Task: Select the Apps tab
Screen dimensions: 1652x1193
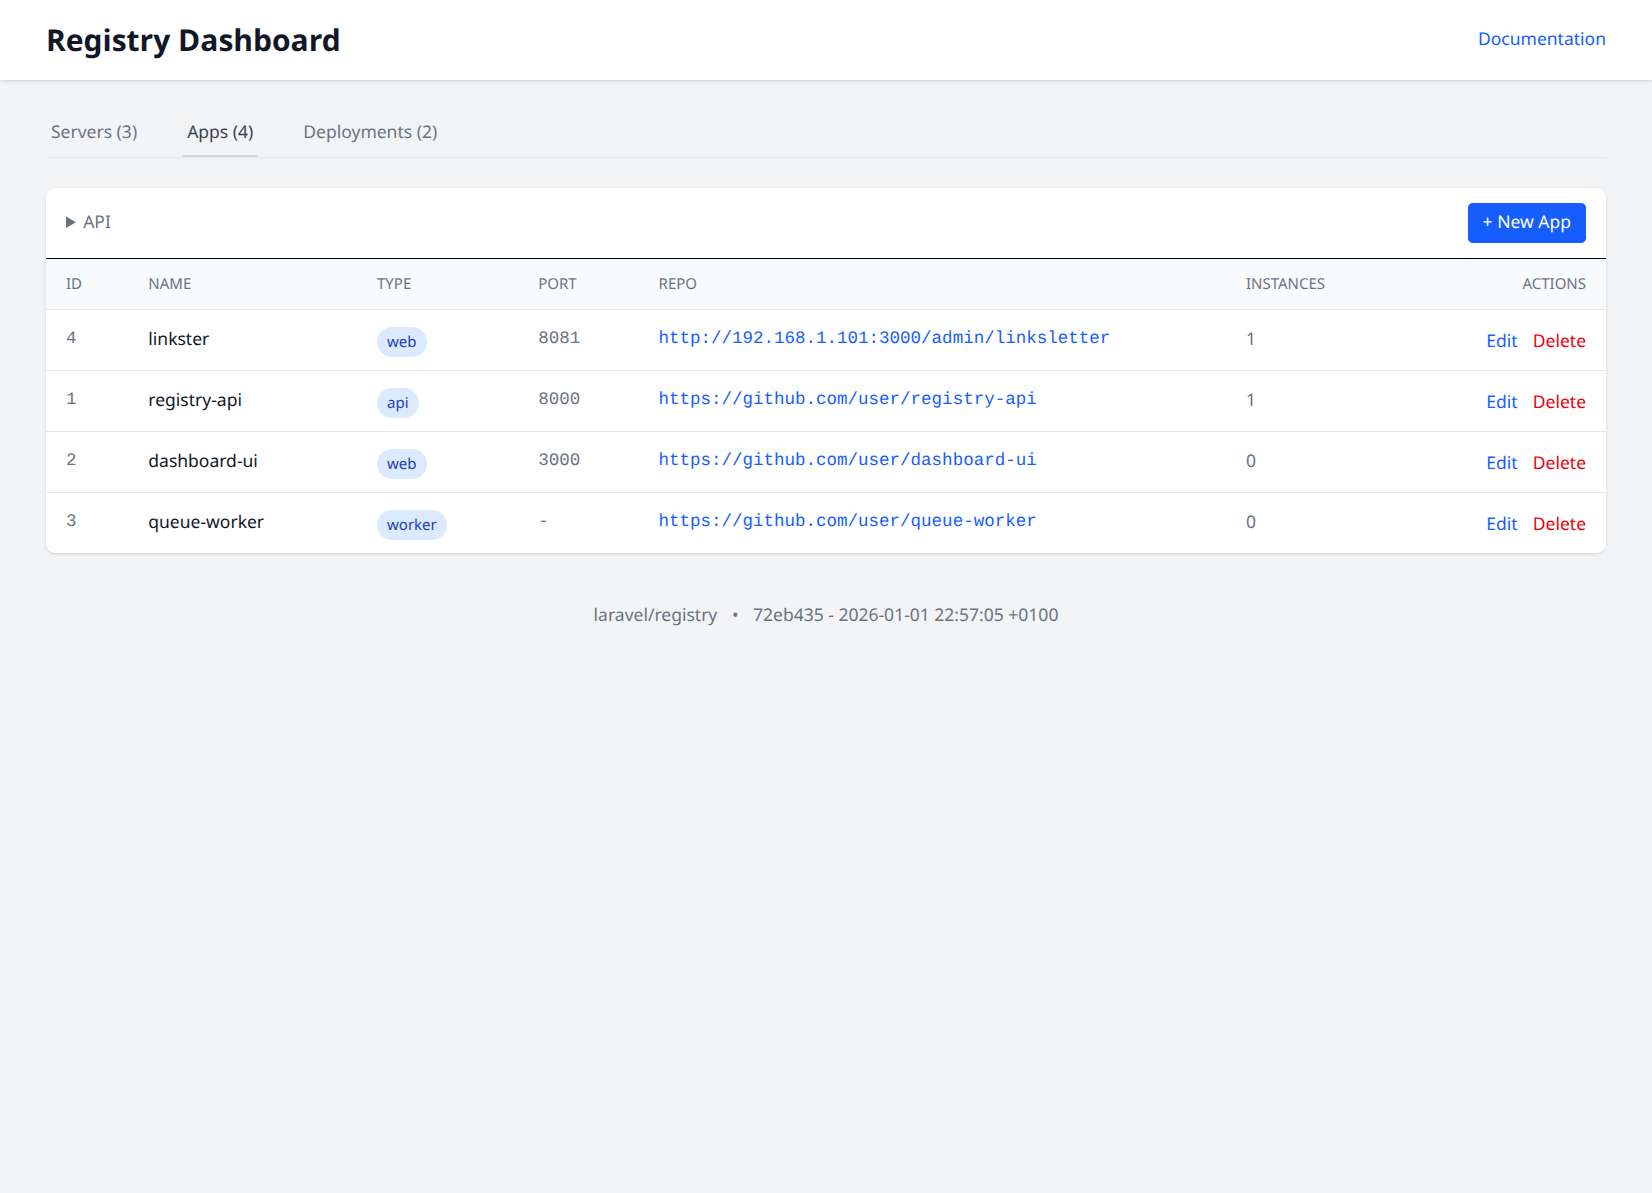Action: 220,132
